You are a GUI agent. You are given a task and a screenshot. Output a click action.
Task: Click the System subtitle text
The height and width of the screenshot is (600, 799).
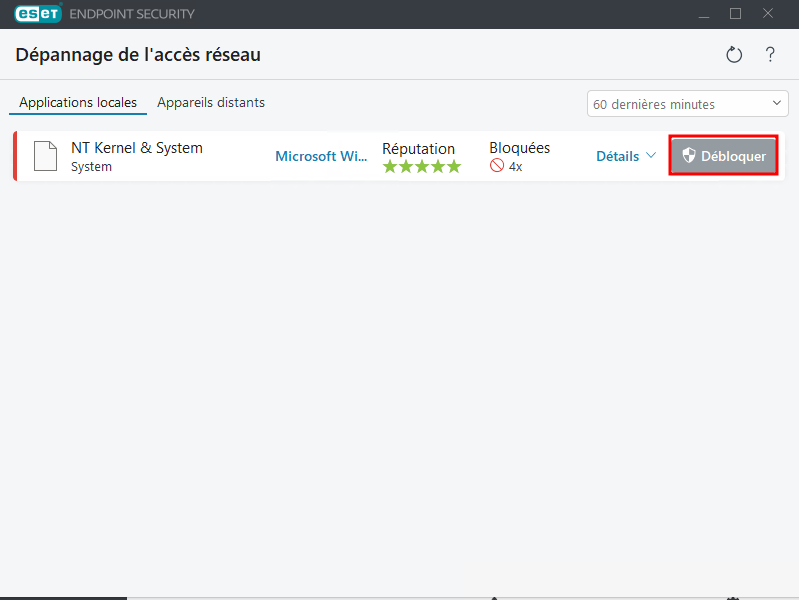(x=91, y=167)
